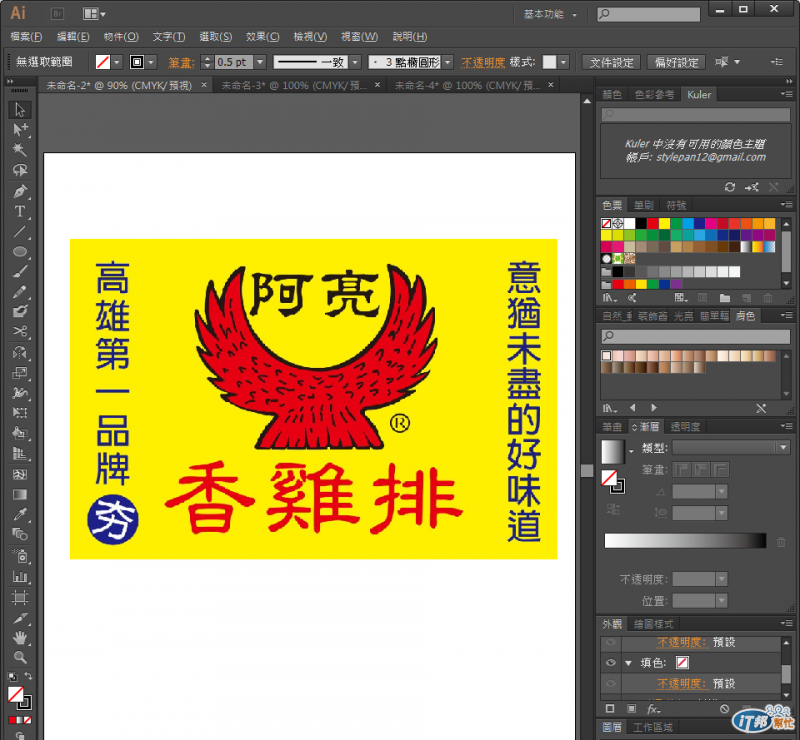Select the Pen tool
This screenshot has width=800, height=740.
pos(19,191)
